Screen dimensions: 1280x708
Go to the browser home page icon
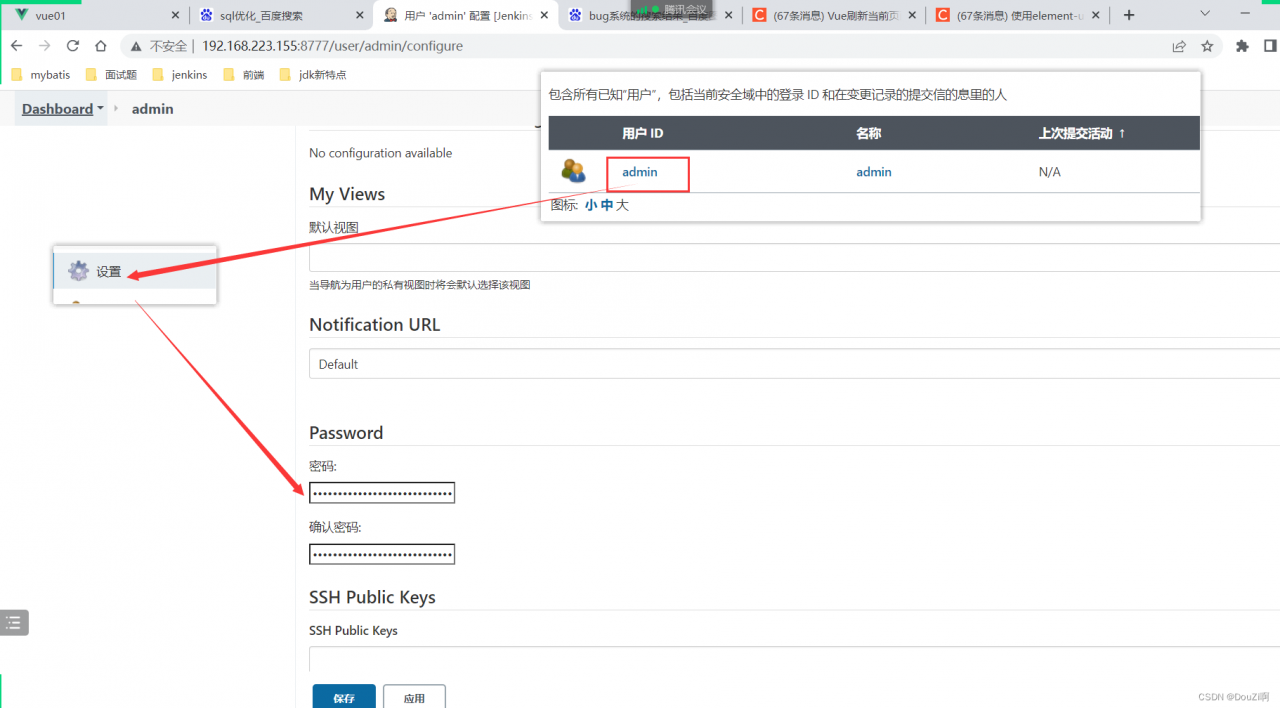[100, 46]
